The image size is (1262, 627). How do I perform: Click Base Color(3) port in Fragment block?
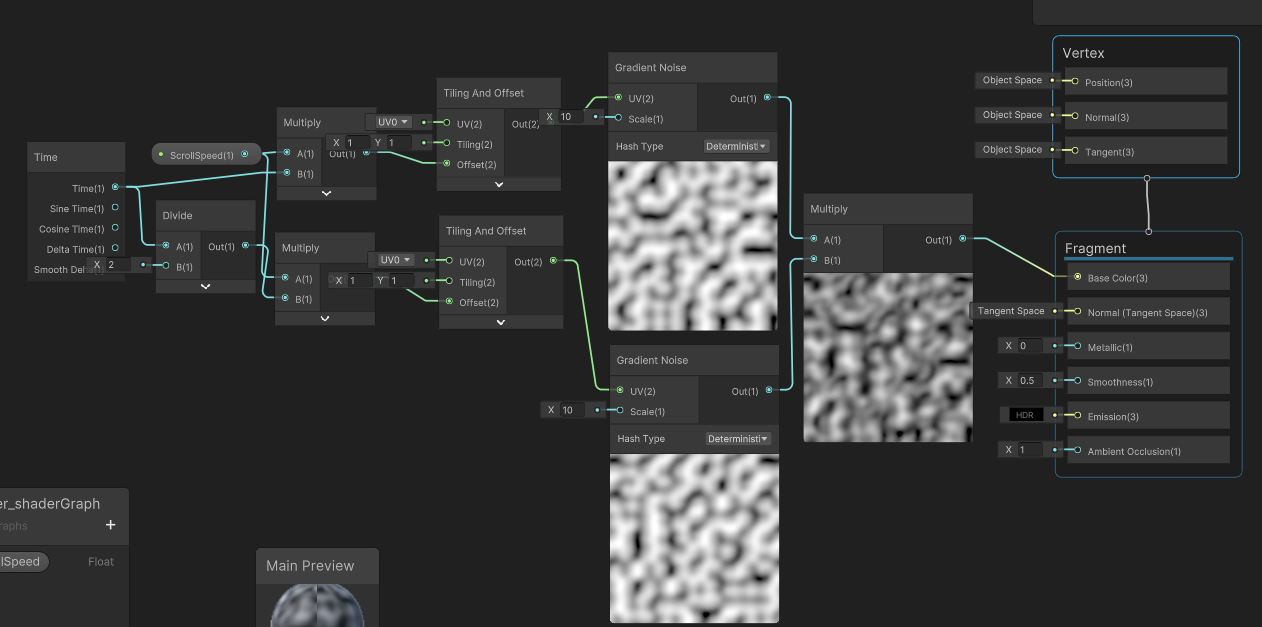click(x=1077, y=277)
